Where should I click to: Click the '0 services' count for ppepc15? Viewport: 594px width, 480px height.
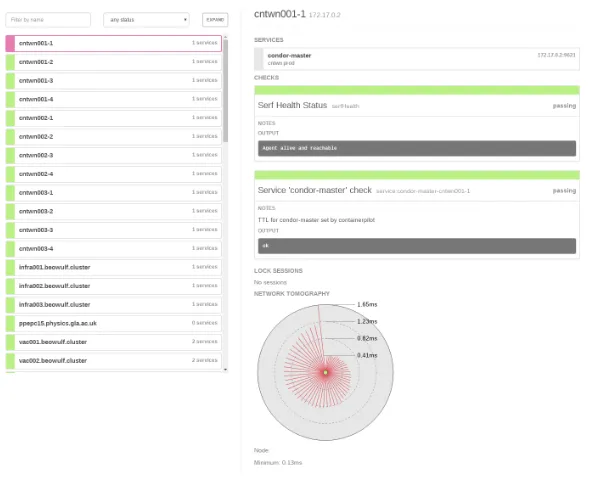coord(205,323)
